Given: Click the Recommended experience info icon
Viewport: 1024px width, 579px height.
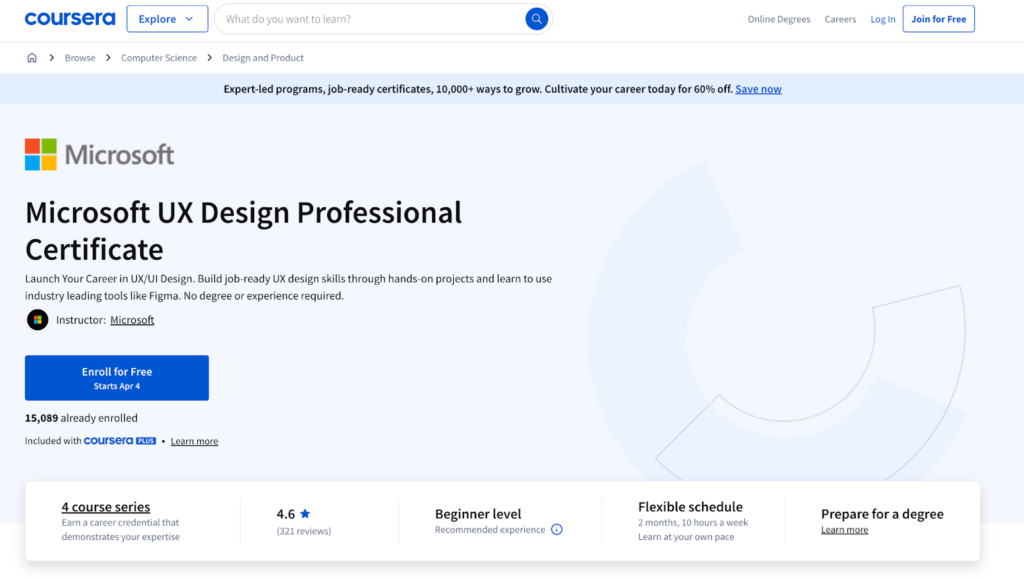Looking at the screenshot, I should (x=556, y=529).
